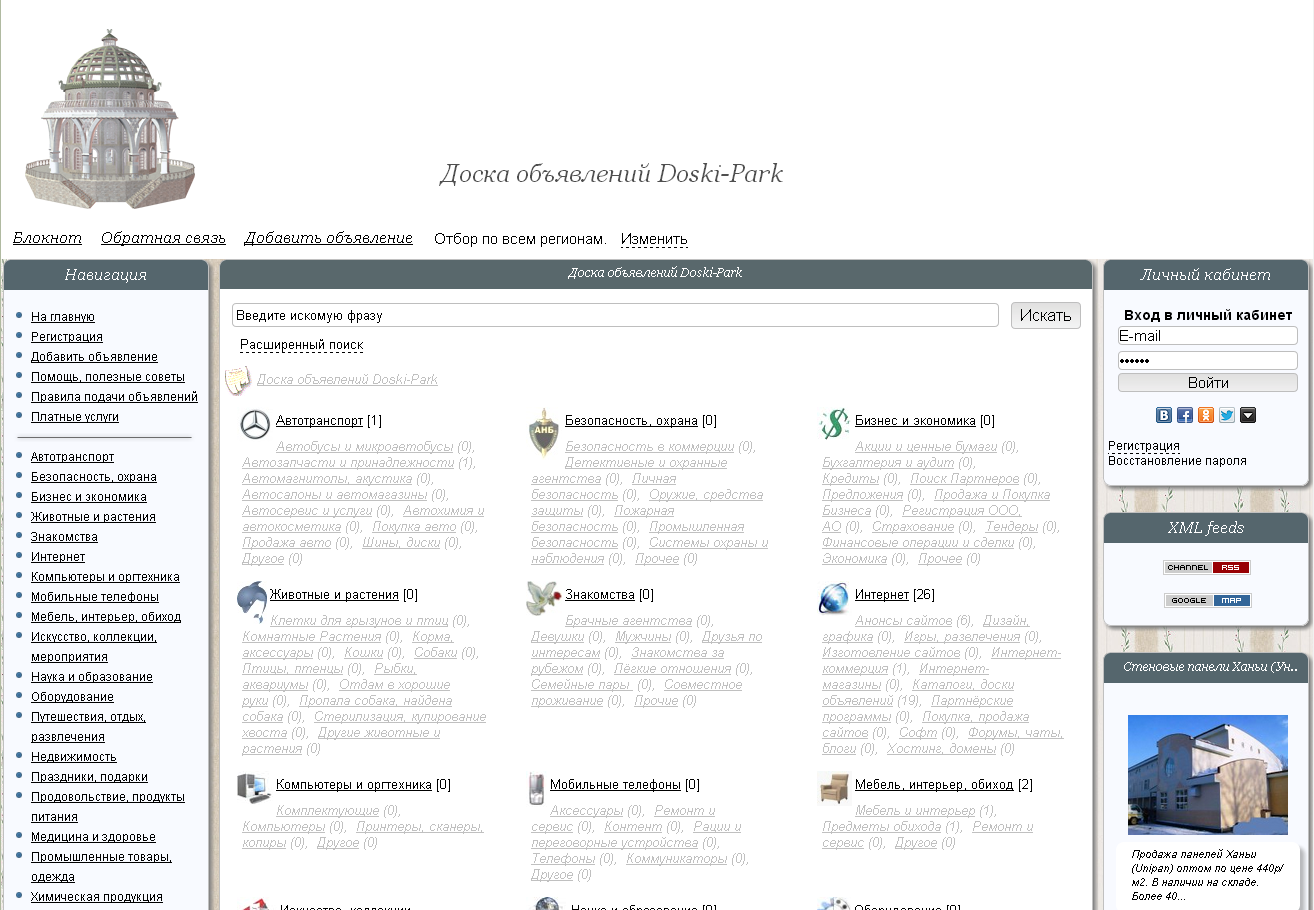The width and height of the screenshot is (1314, 910).
Task: Open the building photo thumbnail ad
Action: 1208,775
